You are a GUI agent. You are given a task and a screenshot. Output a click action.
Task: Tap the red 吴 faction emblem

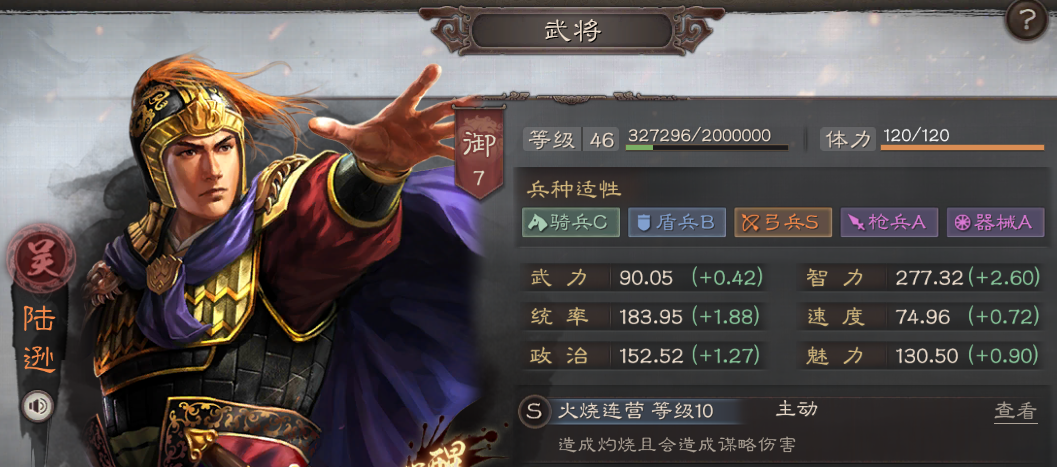[x=41, y=258]
